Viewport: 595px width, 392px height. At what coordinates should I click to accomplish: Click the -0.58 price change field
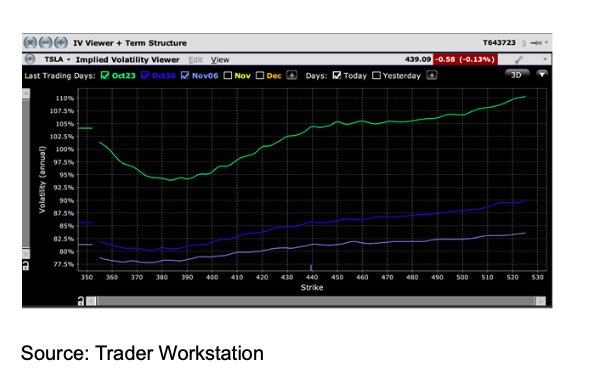[x=465, y=59]
